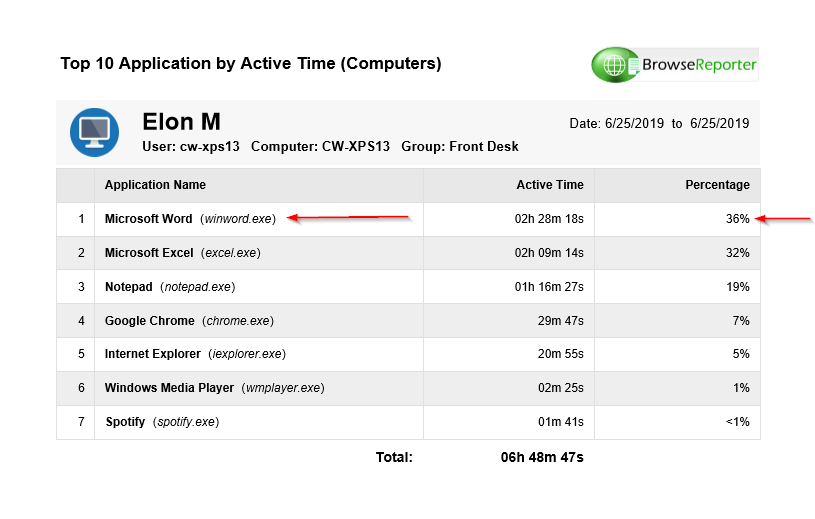Click the user name Elon M heading
The height and width of the screenshot is (519, 815).
[x=181, y=122]
